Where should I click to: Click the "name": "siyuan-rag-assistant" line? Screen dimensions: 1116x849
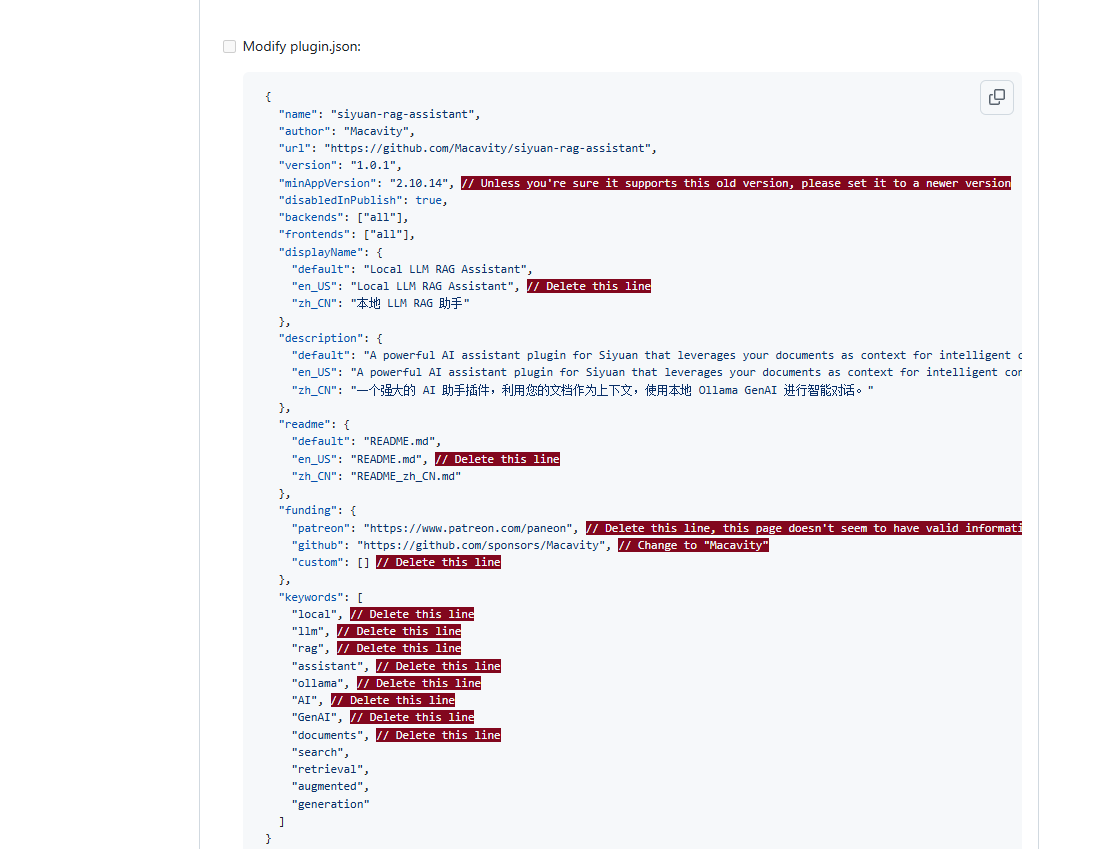[x=379, y=114]
